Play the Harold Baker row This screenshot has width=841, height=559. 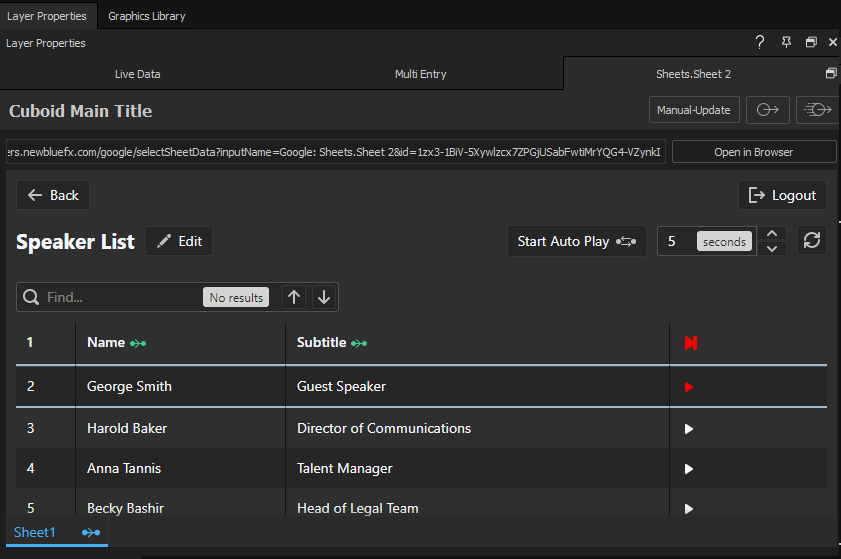coord(688,429)
